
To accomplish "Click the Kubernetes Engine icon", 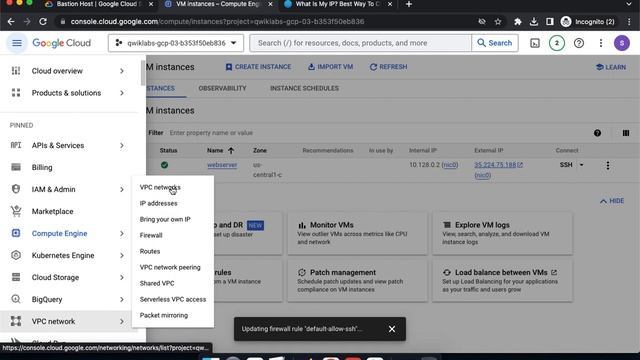I will click(x=16, y=255).
